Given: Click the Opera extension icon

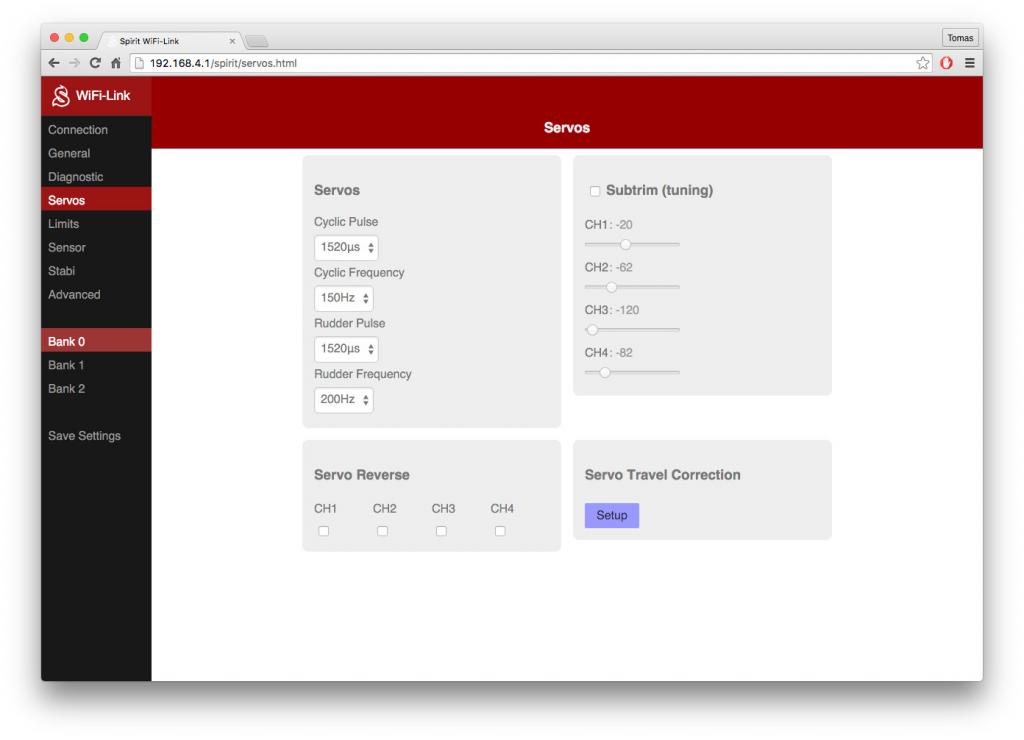Looking at the screenshot, I should 949,64.
